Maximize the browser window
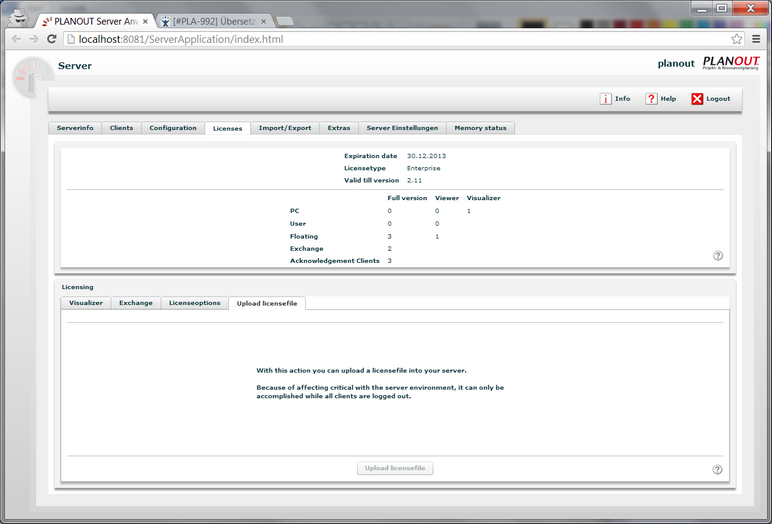 click(x=722, y=8)
